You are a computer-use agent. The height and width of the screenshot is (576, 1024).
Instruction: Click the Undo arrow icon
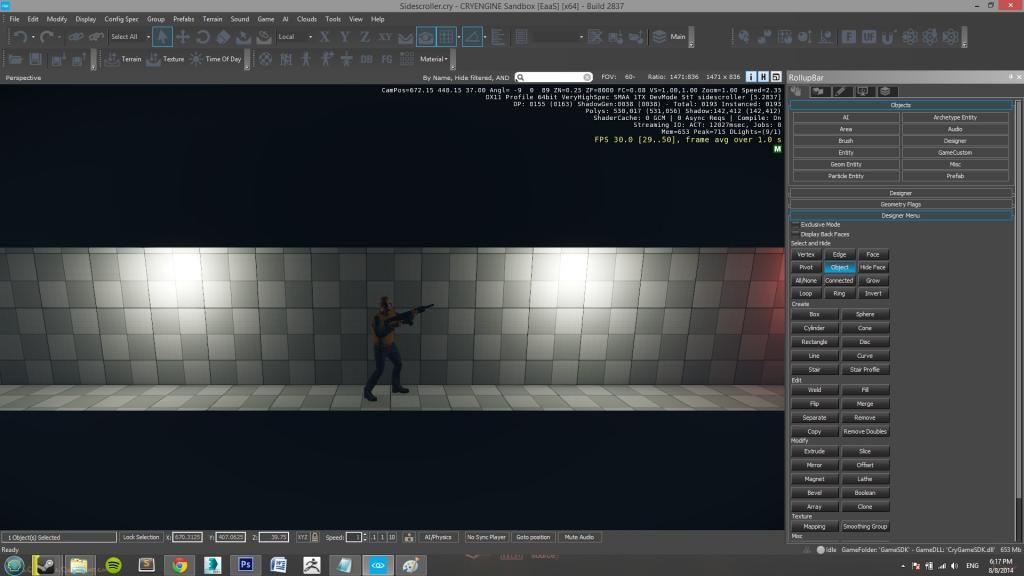point(19,37)
